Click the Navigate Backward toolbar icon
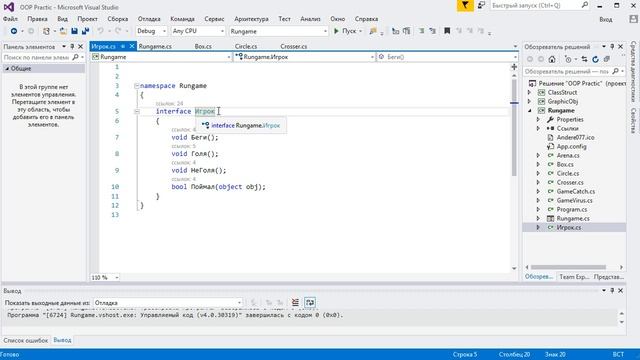The height and width of the screenshot is (360, 640). 14,31
